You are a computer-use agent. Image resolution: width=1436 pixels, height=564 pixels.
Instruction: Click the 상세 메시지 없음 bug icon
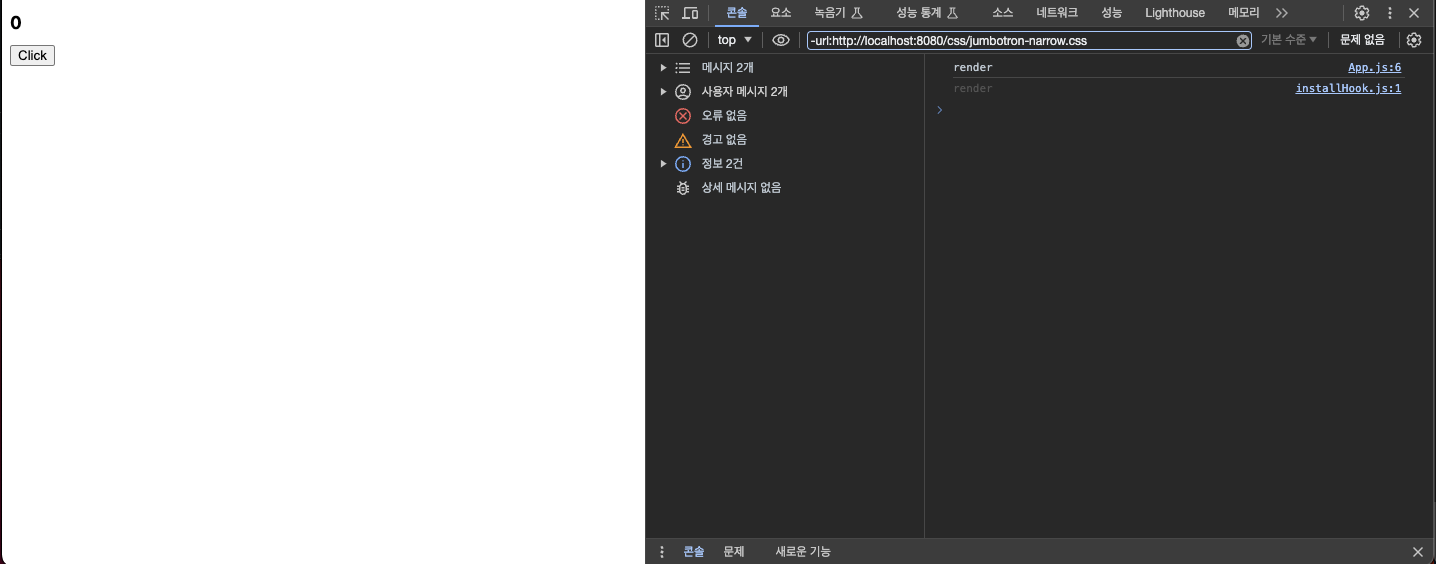[683, 188]
